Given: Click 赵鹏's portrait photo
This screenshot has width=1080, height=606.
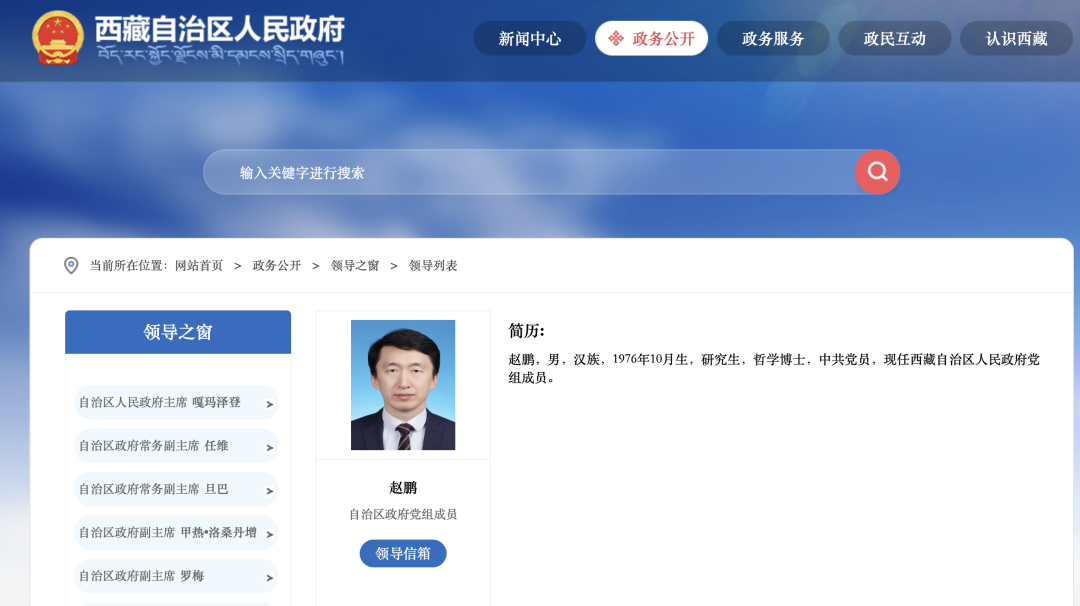Looking at the screenshot, I should (x=402, y=384).
